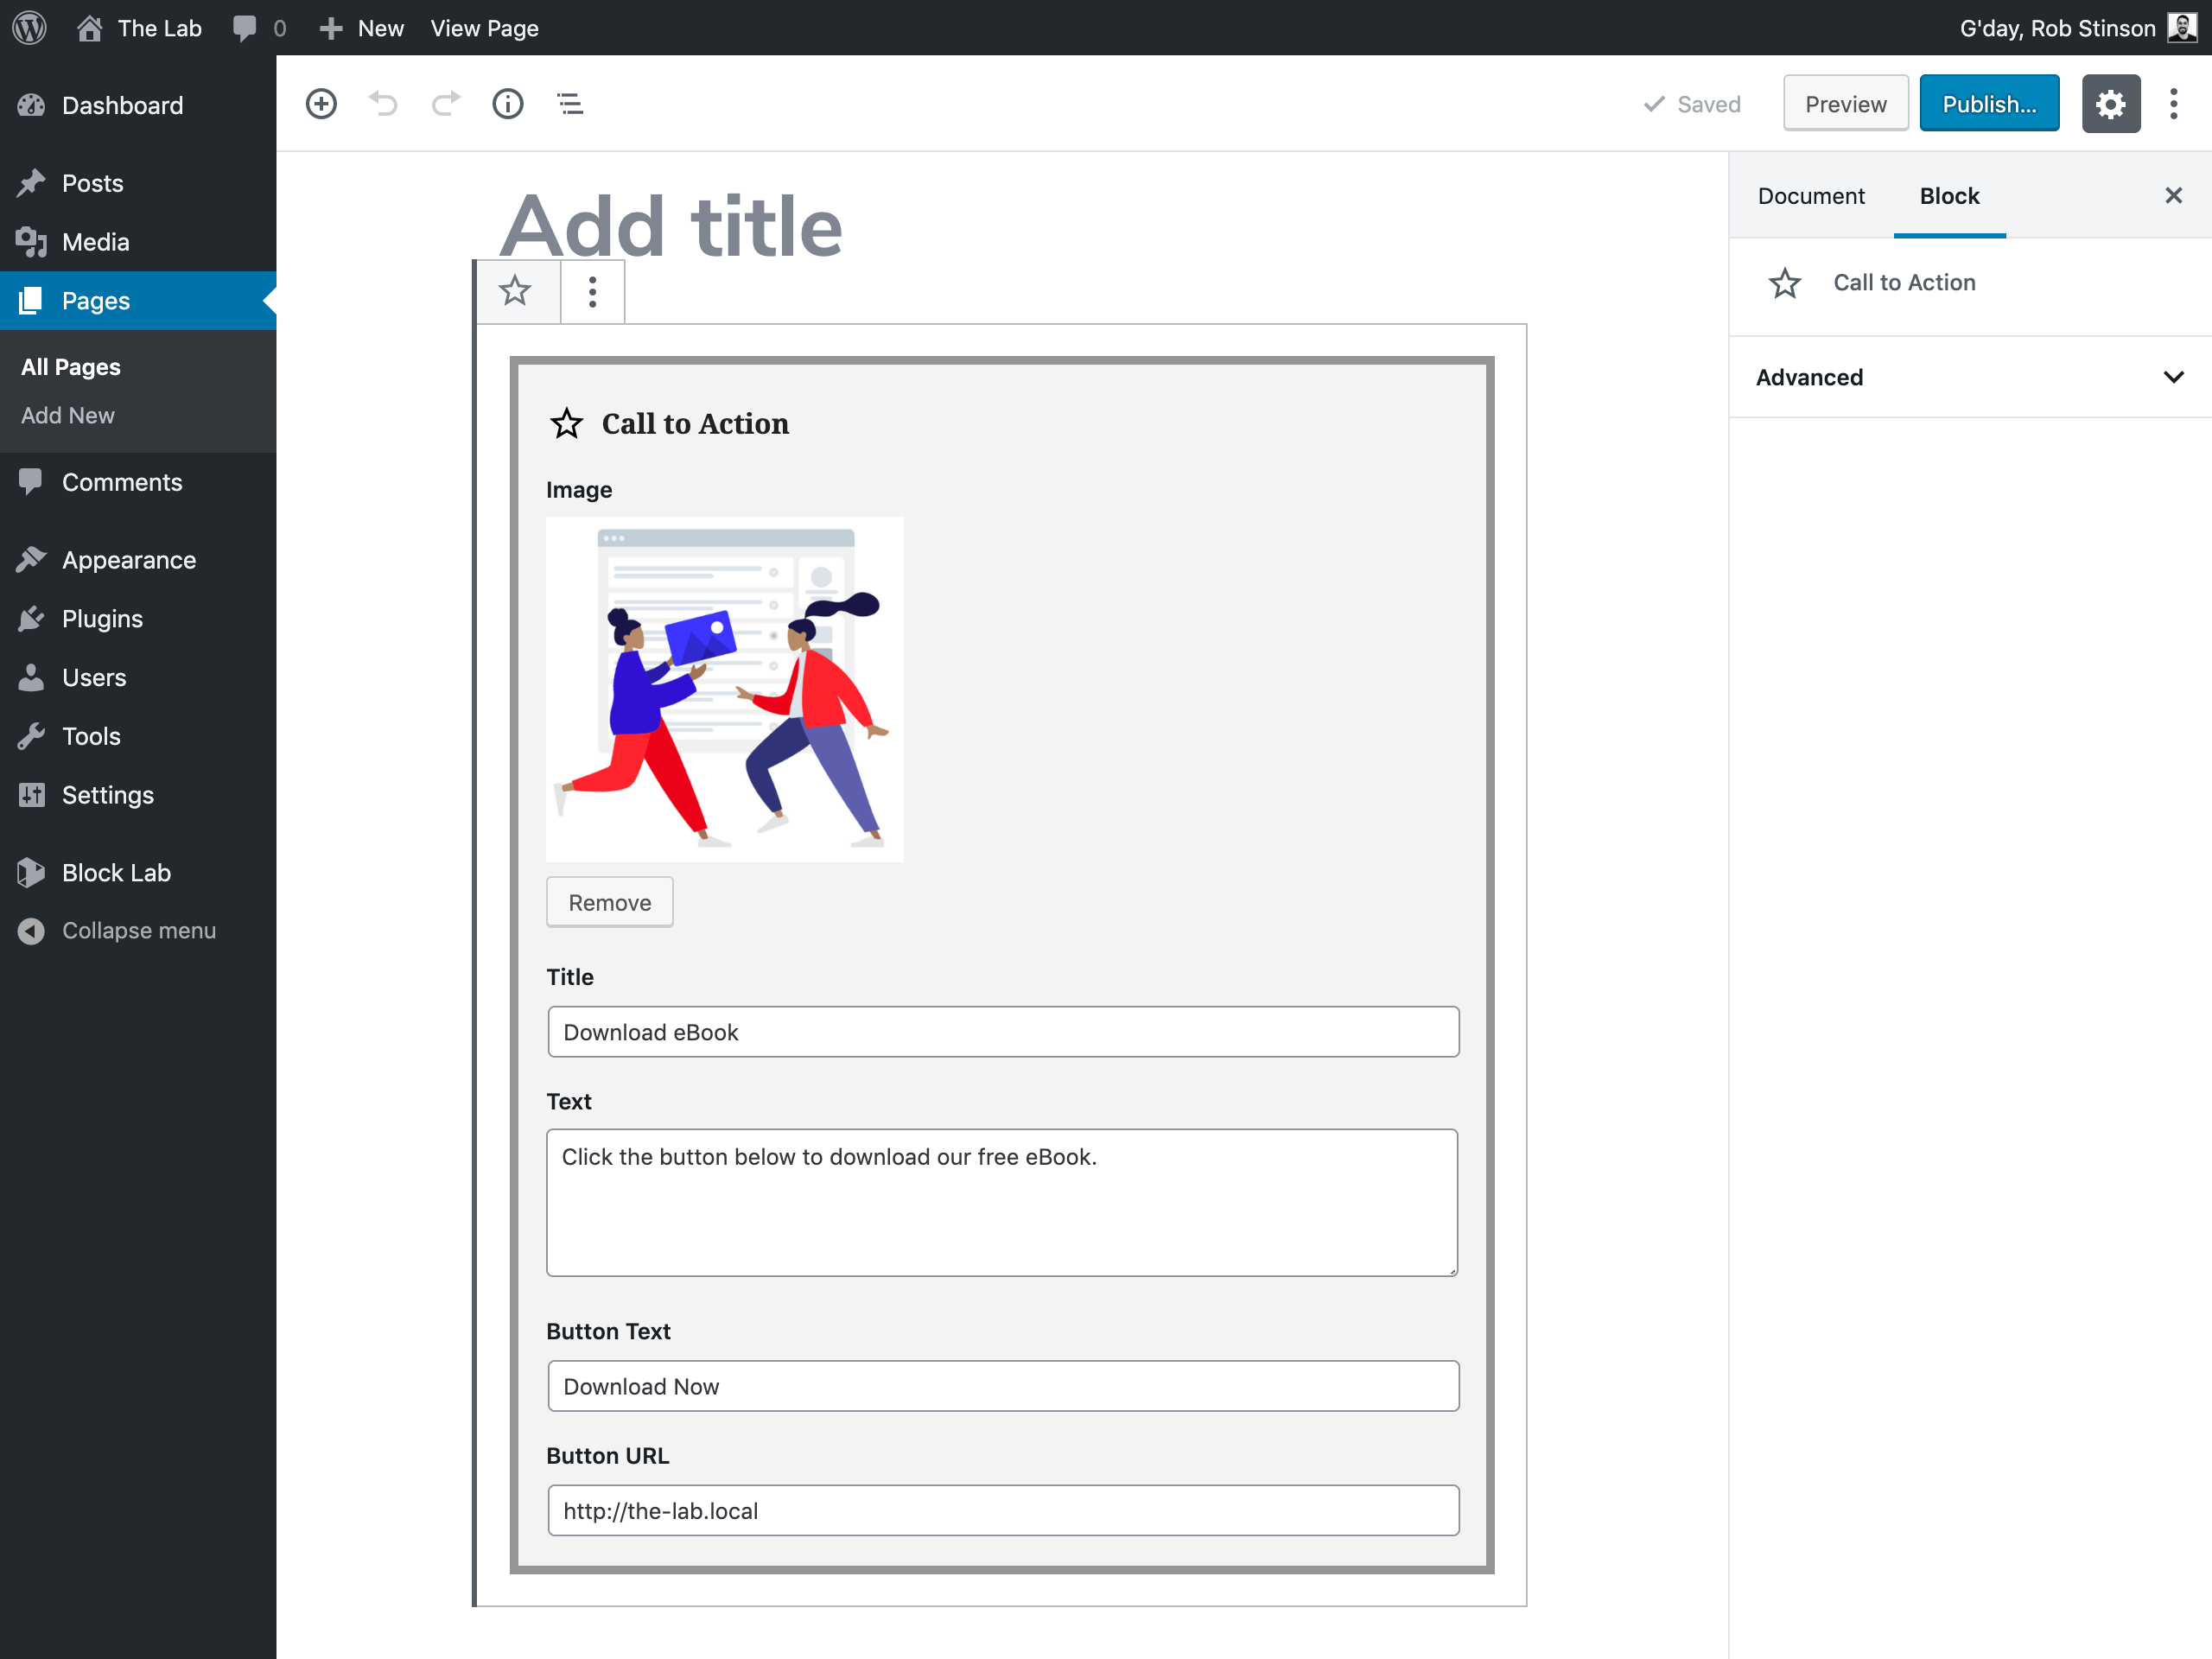Screen dimensions: 2212x1659
Task: Click the block type star icon in block toolbar
Action: pos(516,291)
